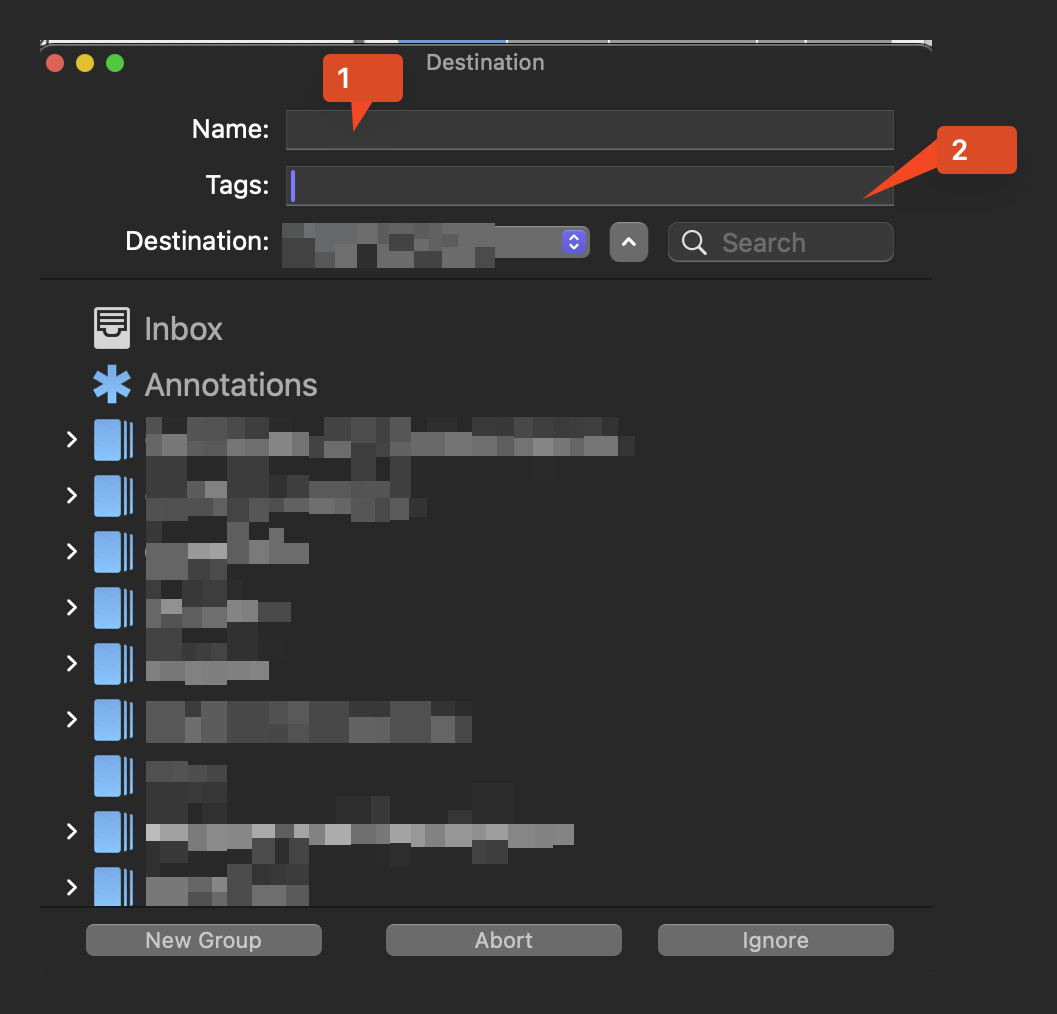Viewport: 1057px width, 1014px height.
Task: Close the Destination window with red button
Action: pyautogui.click(x=55, y=63)
